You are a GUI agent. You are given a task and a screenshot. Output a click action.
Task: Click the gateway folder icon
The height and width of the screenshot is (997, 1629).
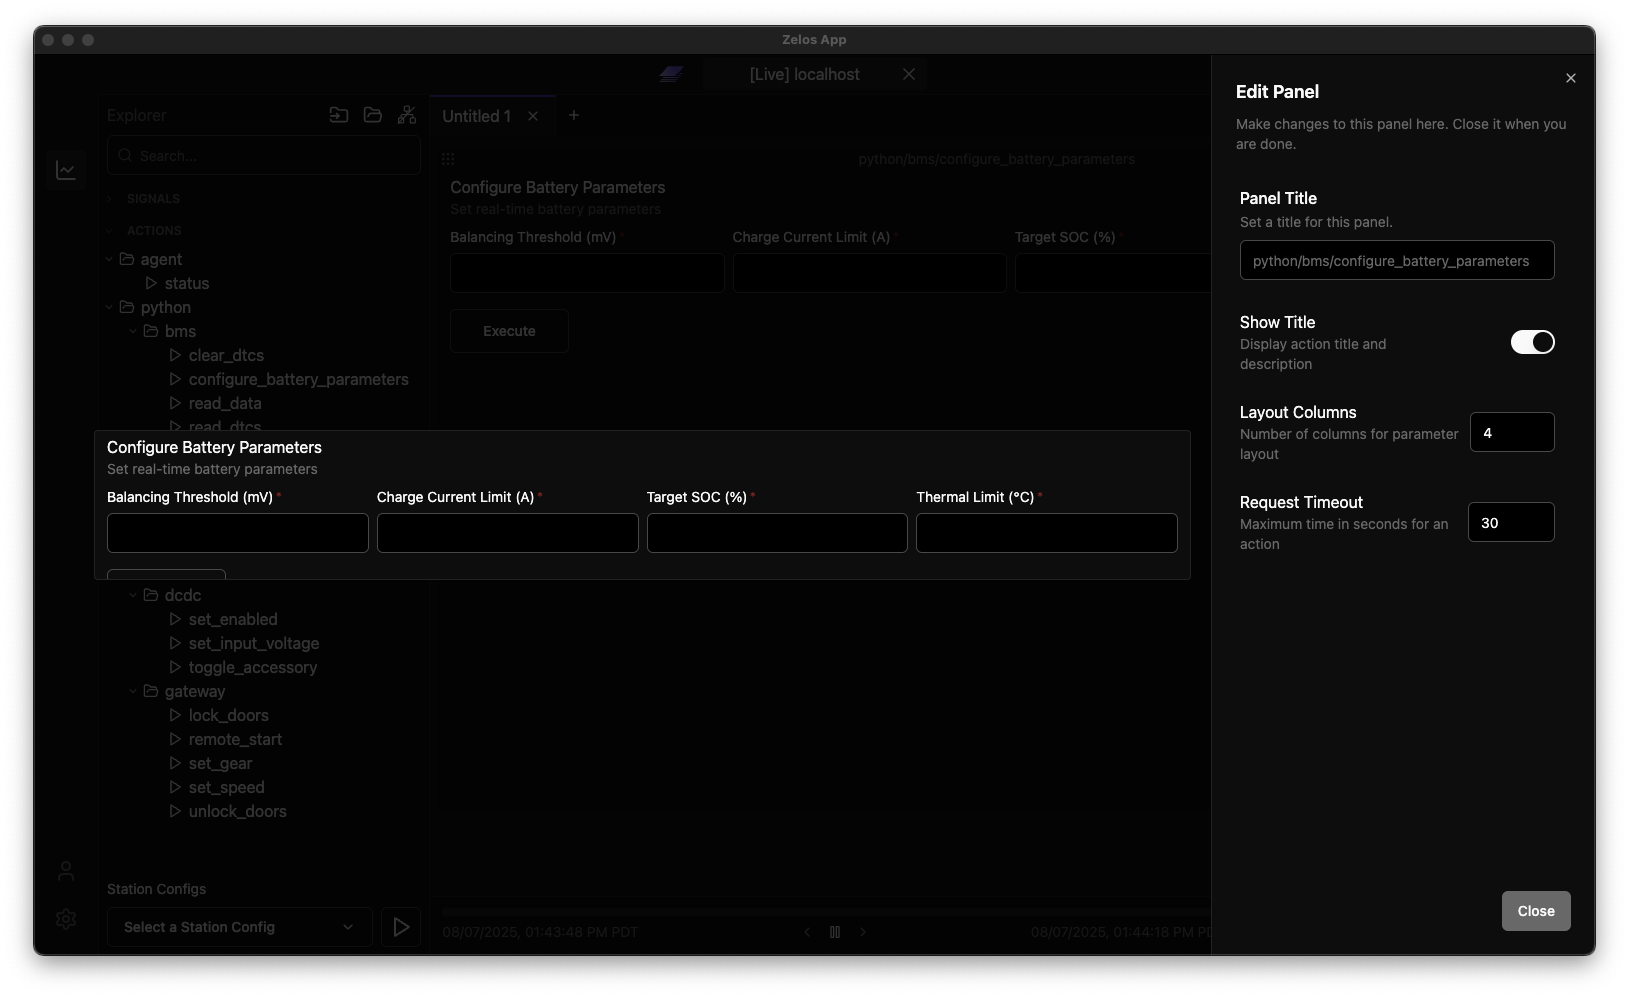click(x=151, y=691)
